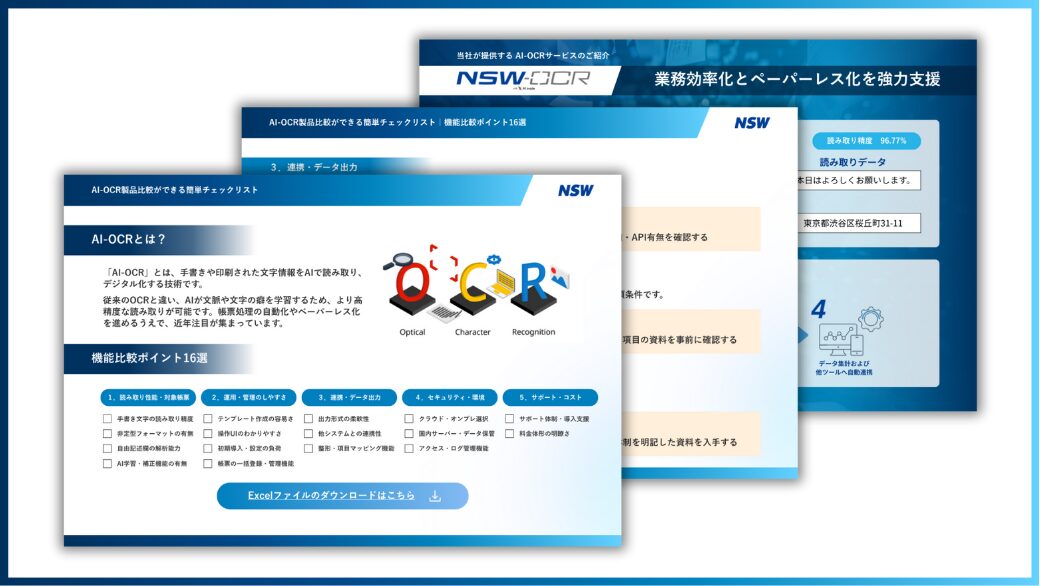This screenshot has height=586, width=1040.
Task: Click the red letter O with magnifying glass
Action: pyautogui.click(x=413, y=284)
